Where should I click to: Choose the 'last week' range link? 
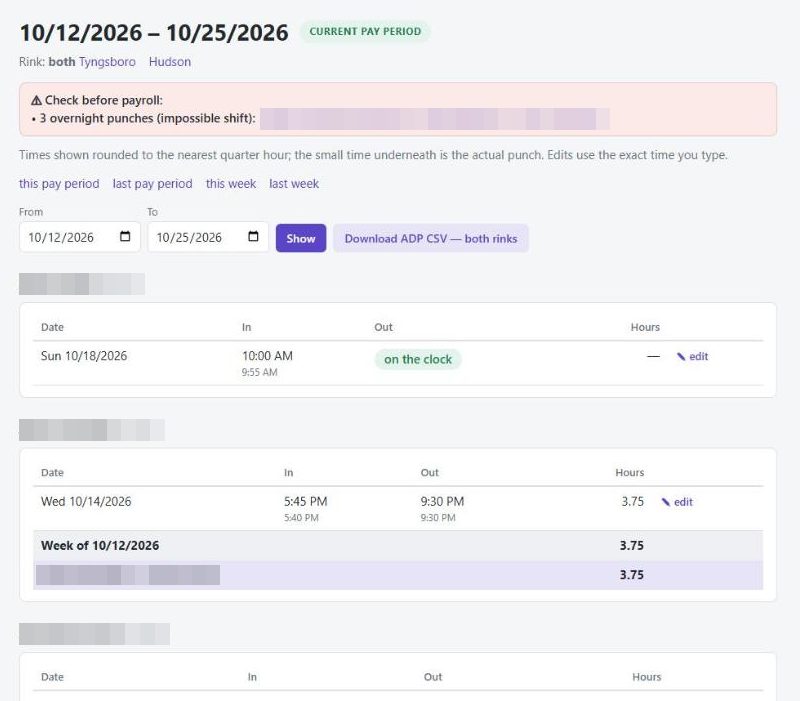click(294, 184)
